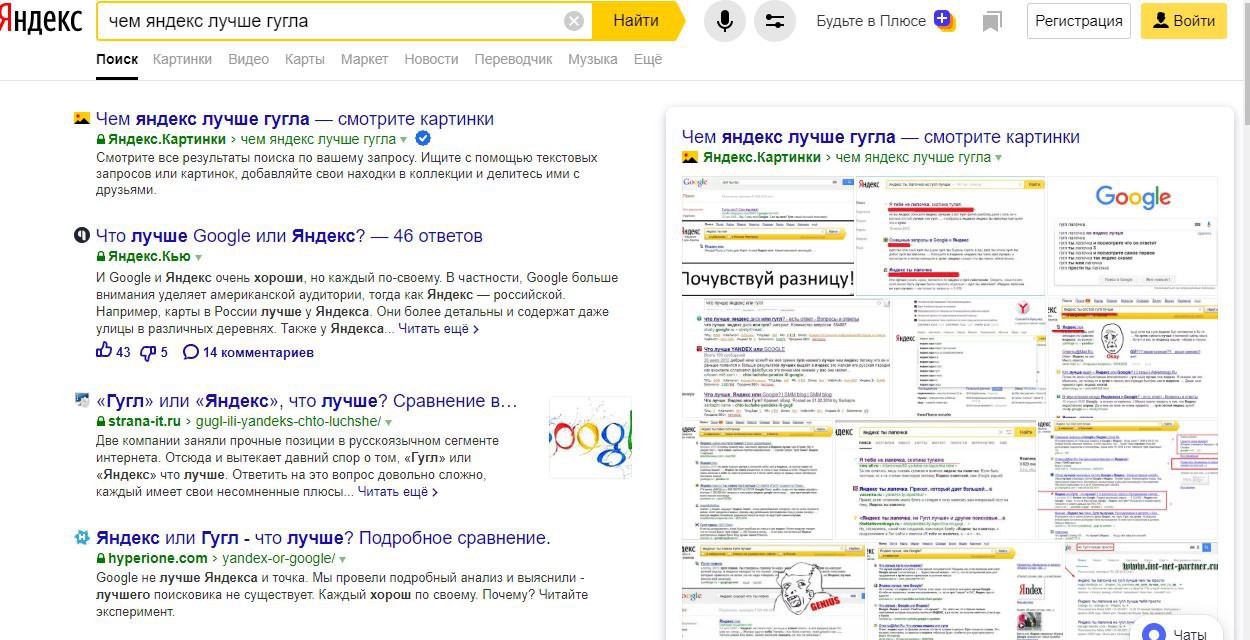
Task: Expand Читать ещё in strana-it snippet
Action: click(398, 492)
